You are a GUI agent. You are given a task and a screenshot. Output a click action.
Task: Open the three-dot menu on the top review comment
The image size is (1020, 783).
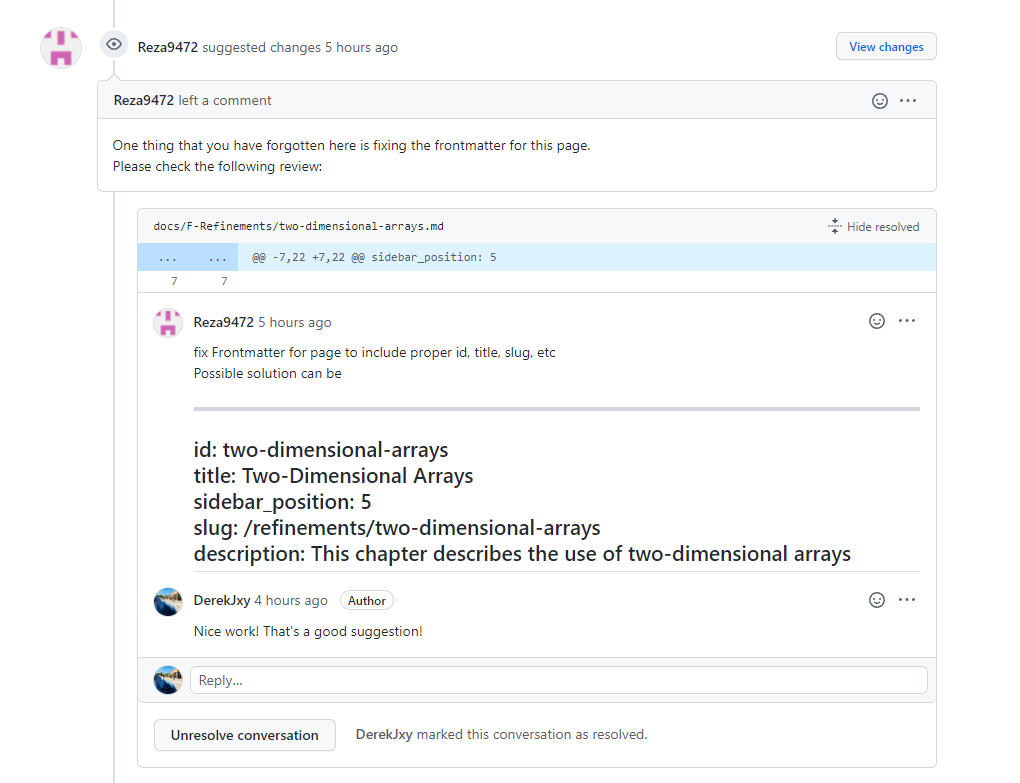pyautogui.click(x=908, y=100)
